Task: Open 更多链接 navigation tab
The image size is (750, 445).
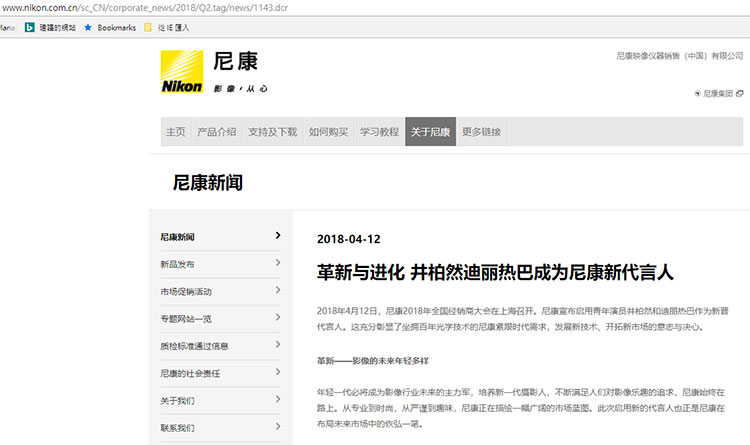Action: pos(481,132)
